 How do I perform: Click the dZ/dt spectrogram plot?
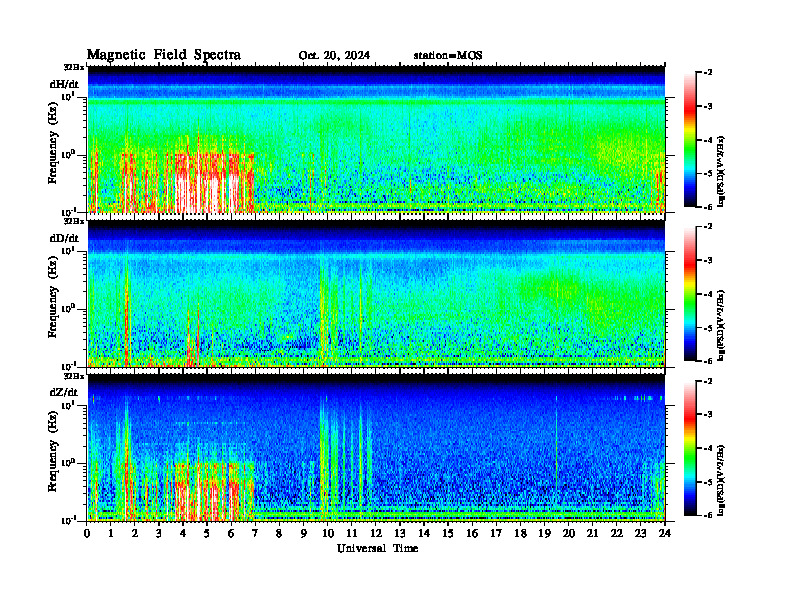pyautogui.click(x=376, y=448)
